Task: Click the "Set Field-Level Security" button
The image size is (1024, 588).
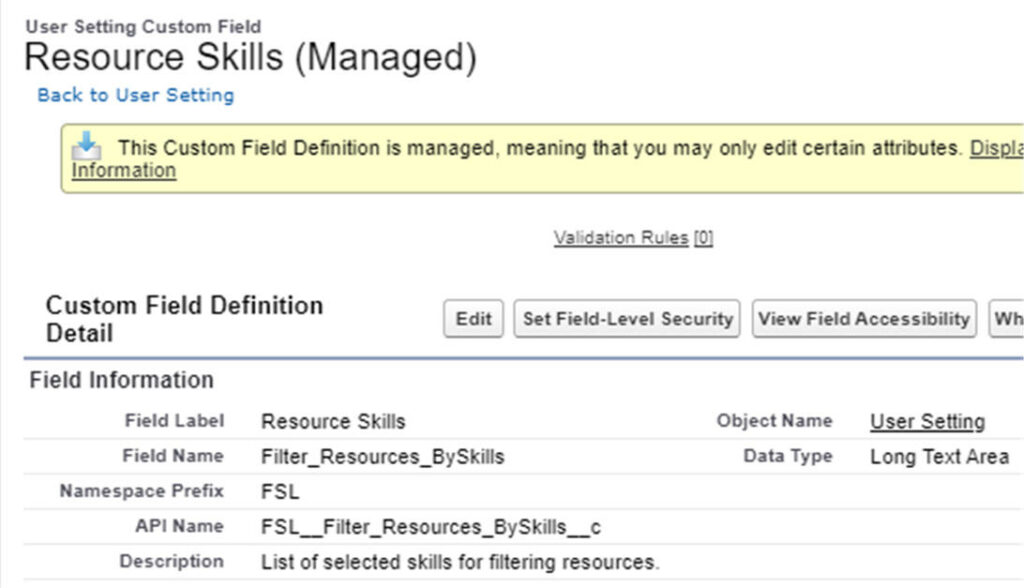Action: [x=626, y=318]
